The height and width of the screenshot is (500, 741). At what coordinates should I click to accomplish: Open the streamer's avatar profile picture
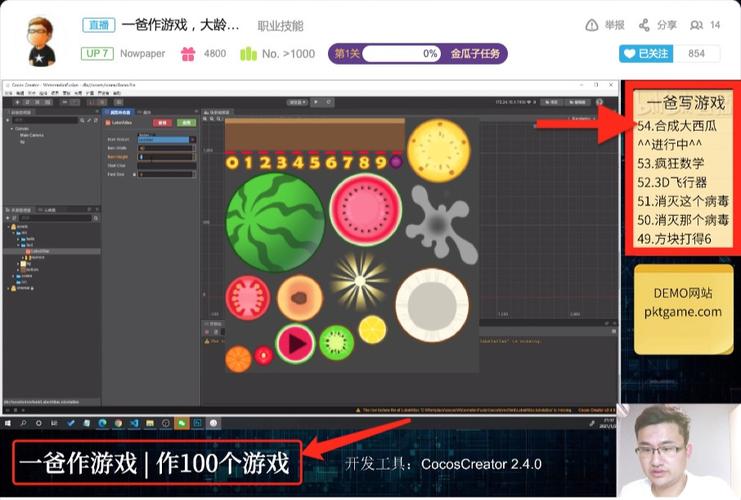click(41, 42)
